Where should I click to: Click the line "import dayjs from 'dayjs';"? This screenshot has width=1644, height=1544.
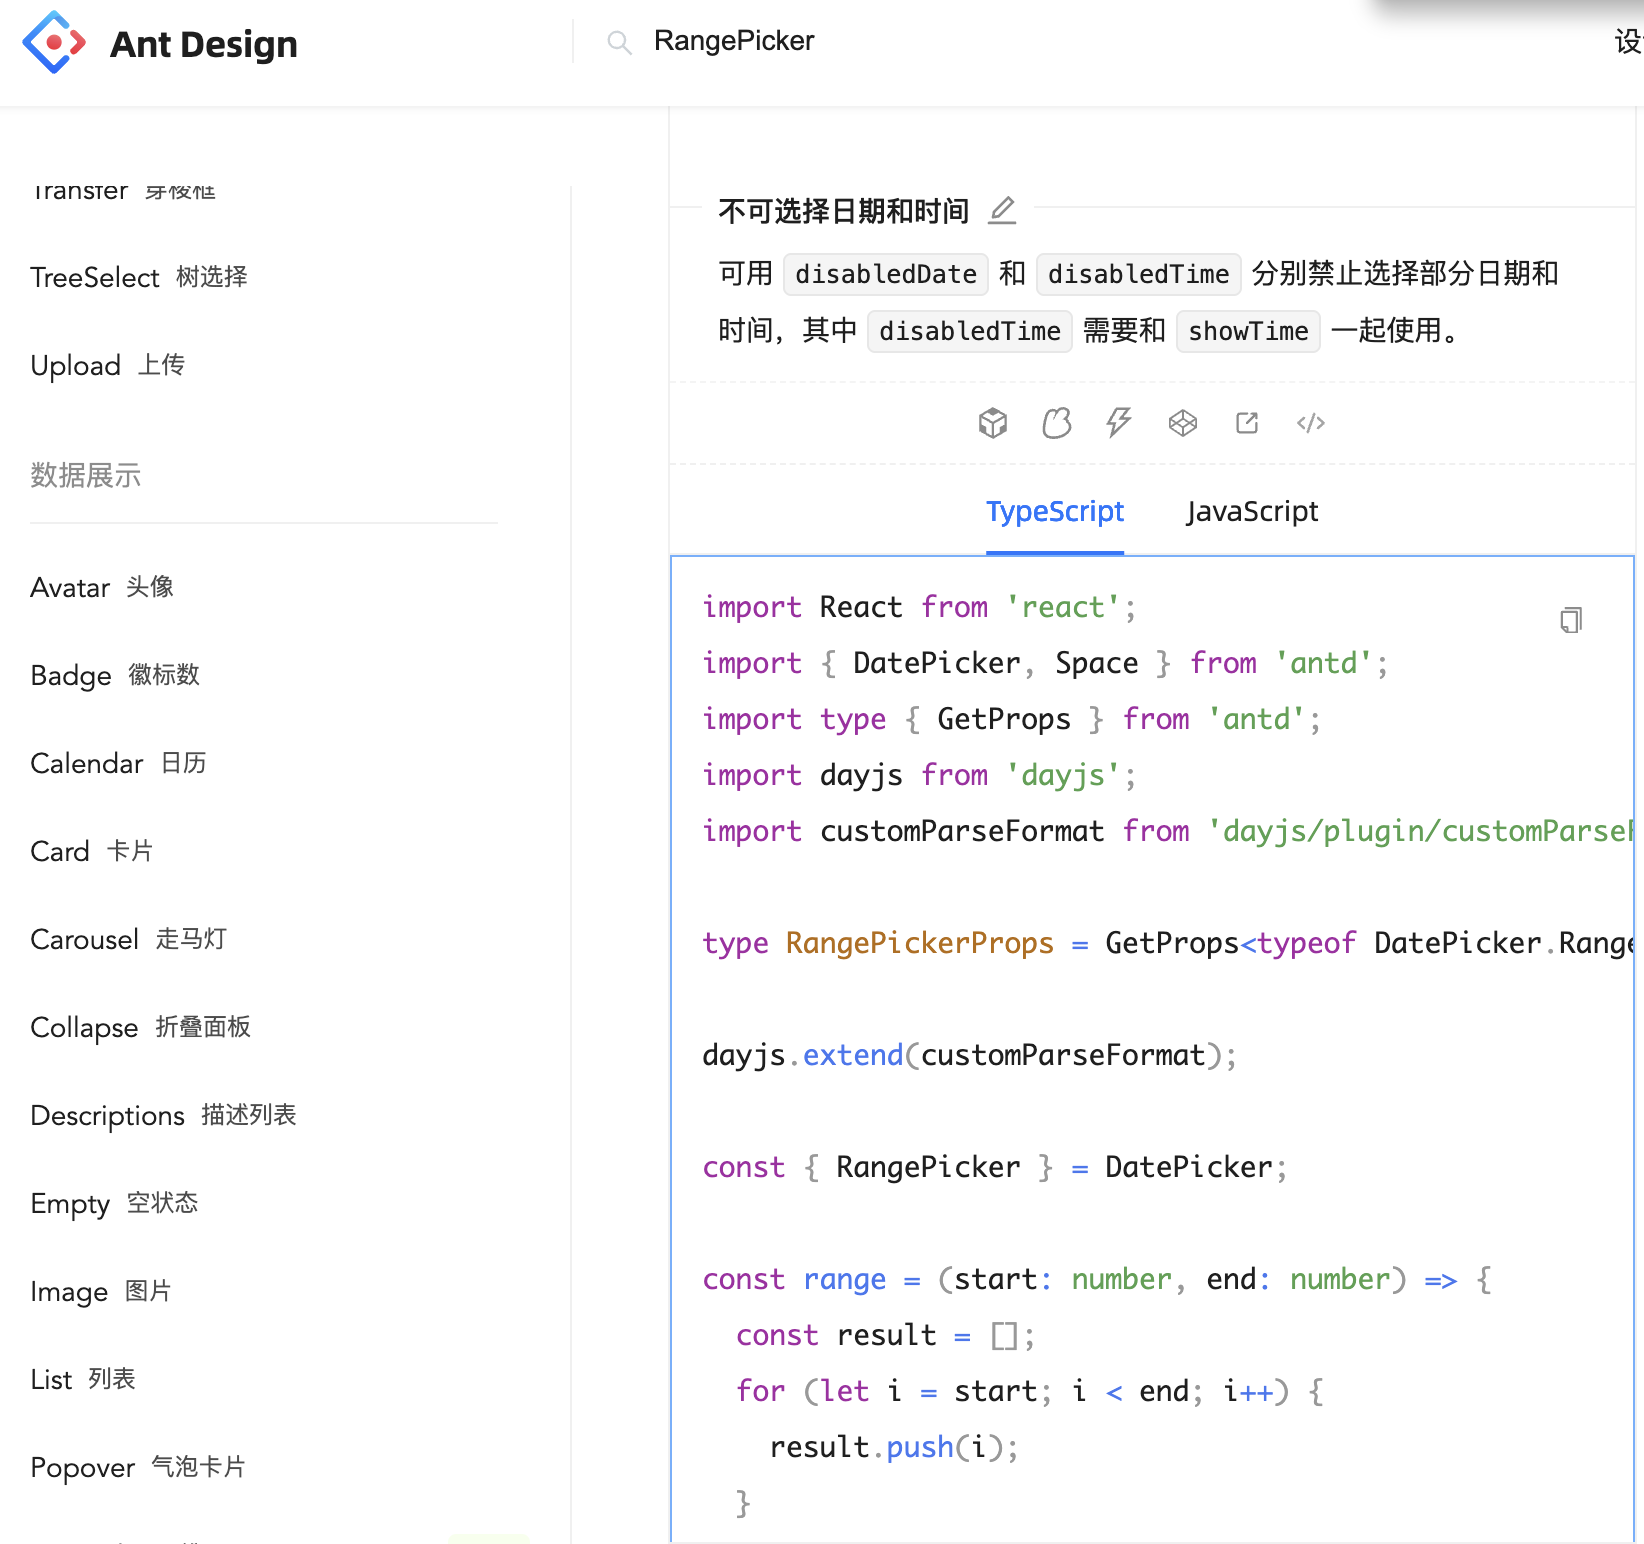920,775
